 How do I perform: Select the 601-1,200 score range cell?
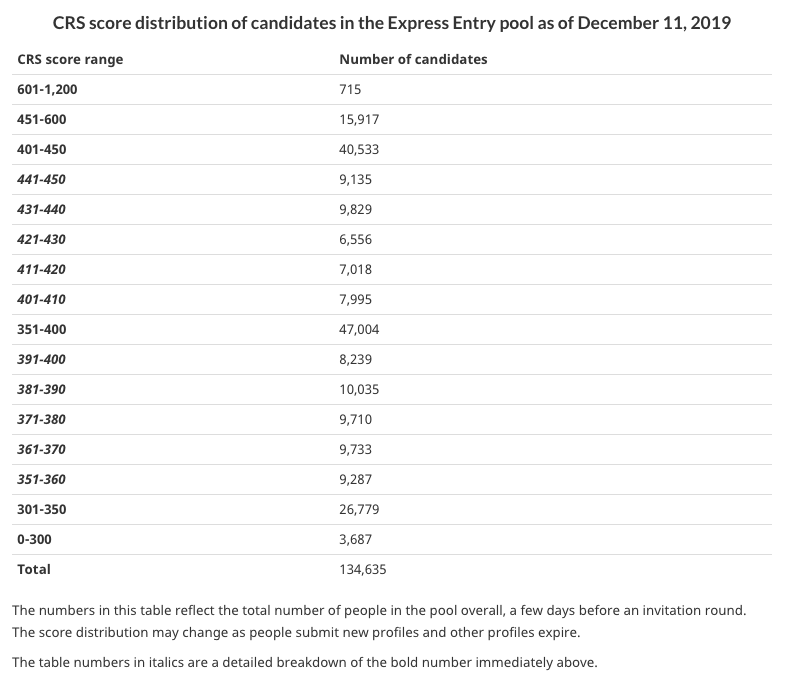pos(47,89)
